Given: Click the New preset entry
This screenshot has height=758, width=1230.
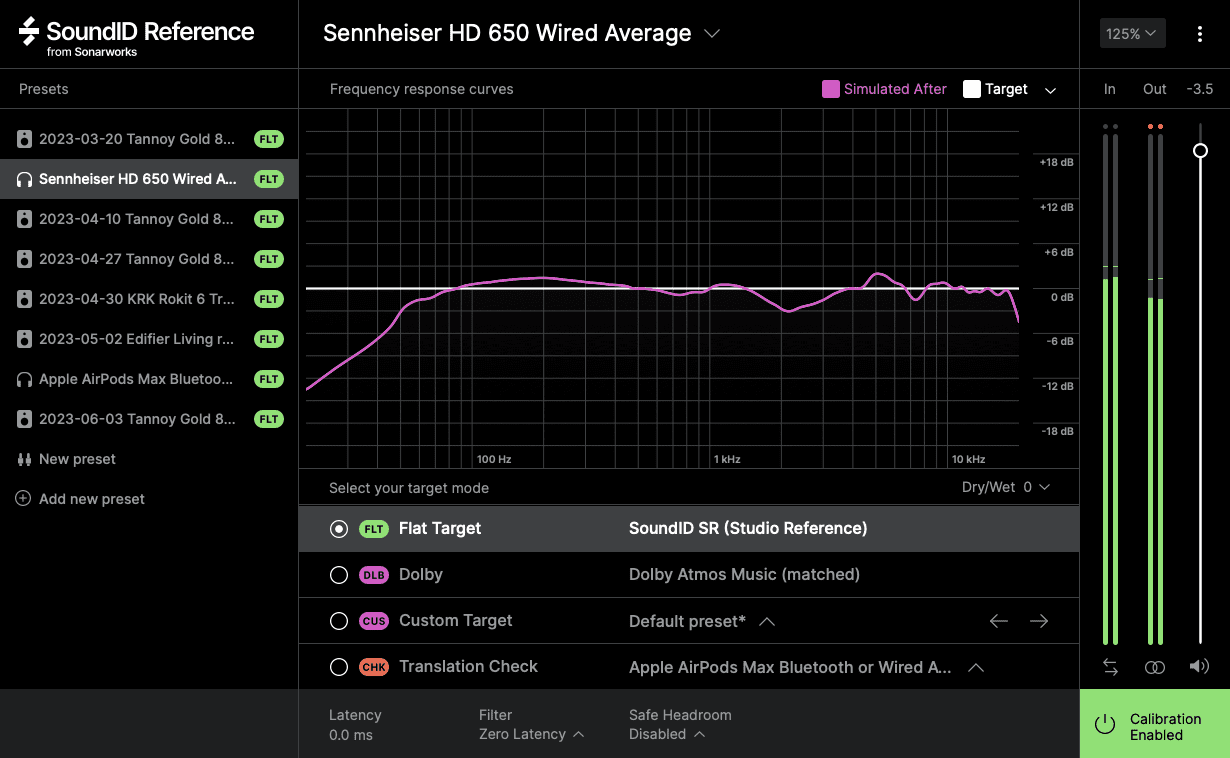Looking at the screenshot, I should (149, 459).
